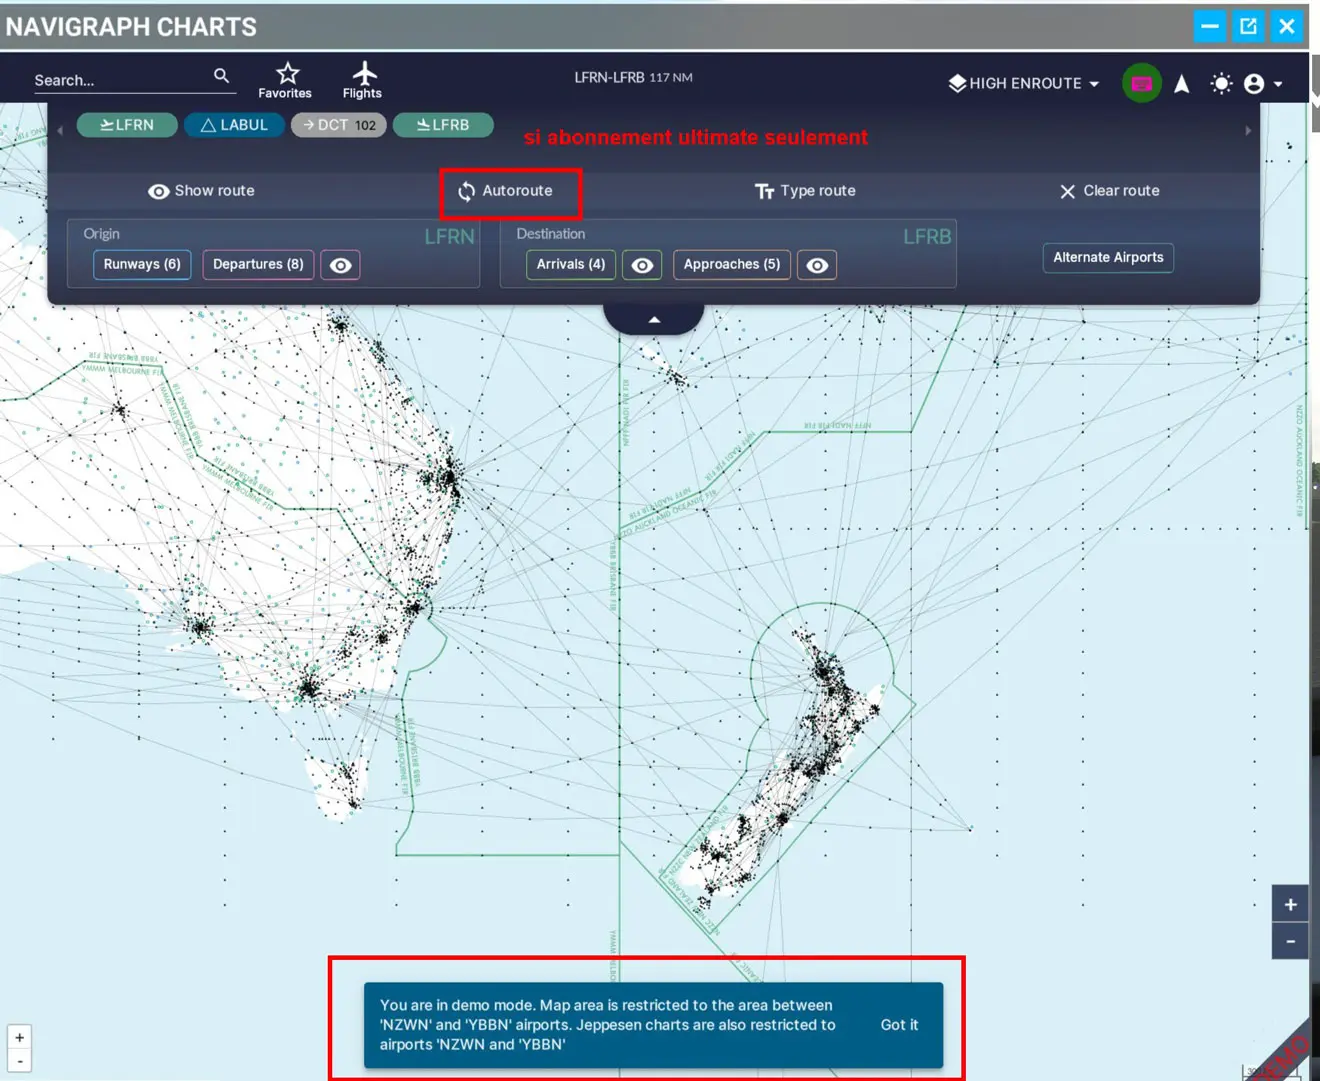Open the HIGH ENROUTE map layer dropdown
The height and width of the screenshot is (1081, 1320).
tap(1024, 83)
